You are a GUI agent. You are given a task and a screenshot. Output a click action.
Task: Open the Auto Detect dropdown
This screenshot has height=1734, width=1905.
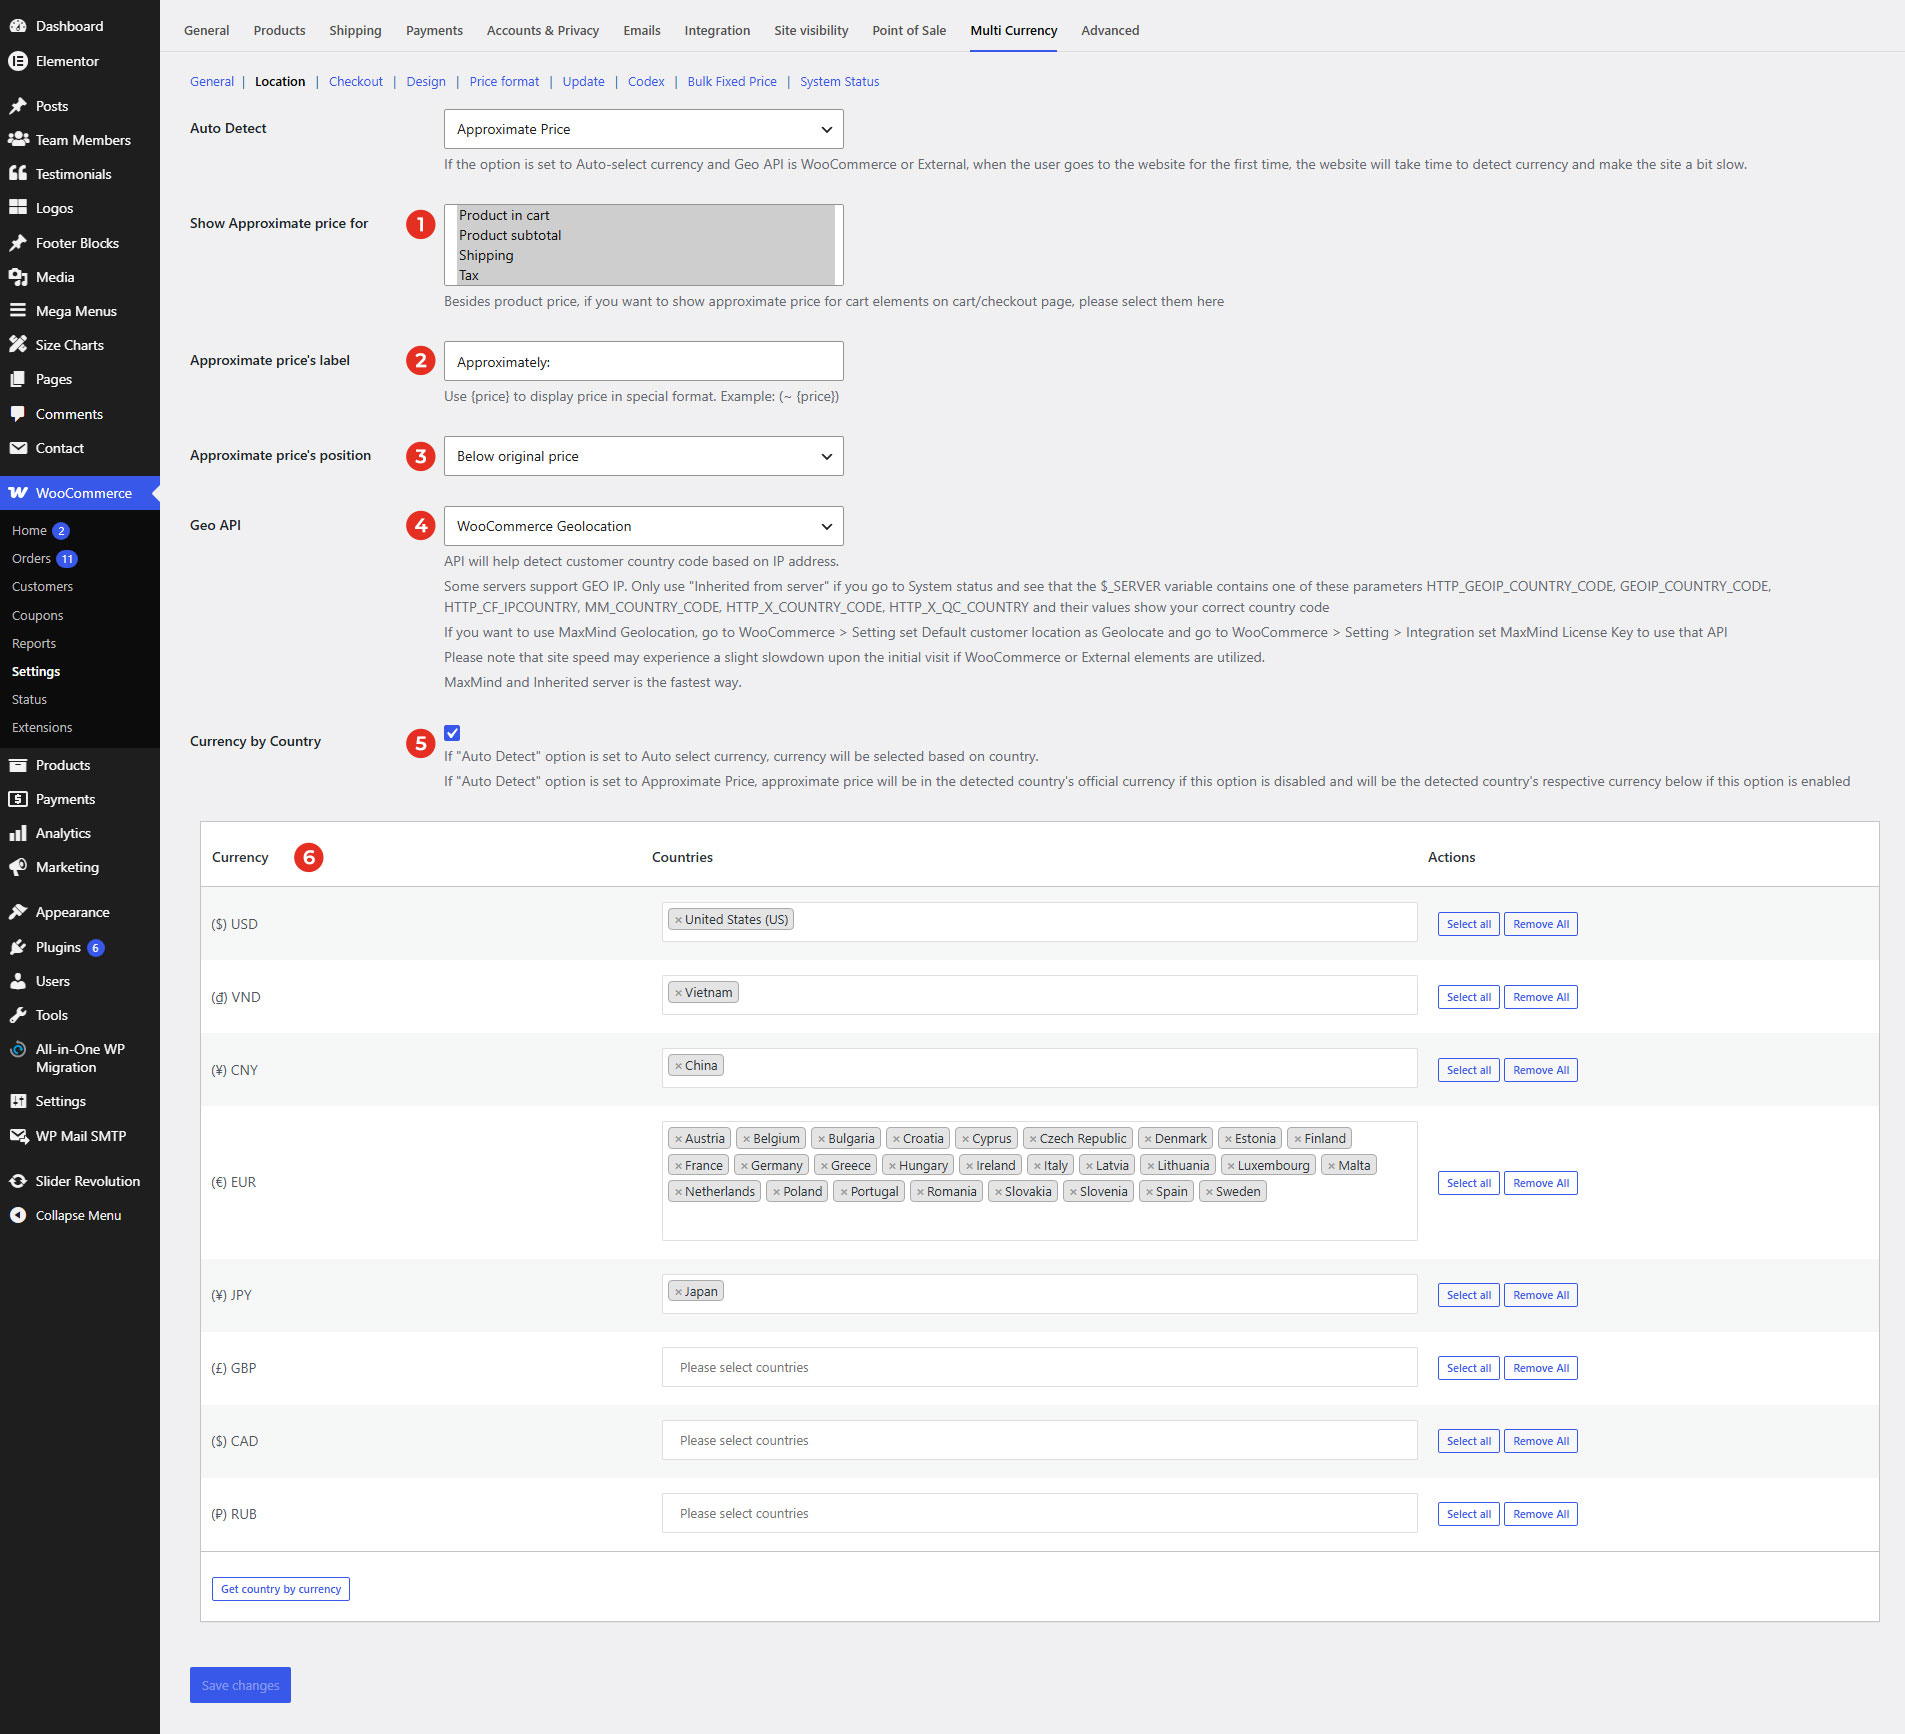(643, 129)
